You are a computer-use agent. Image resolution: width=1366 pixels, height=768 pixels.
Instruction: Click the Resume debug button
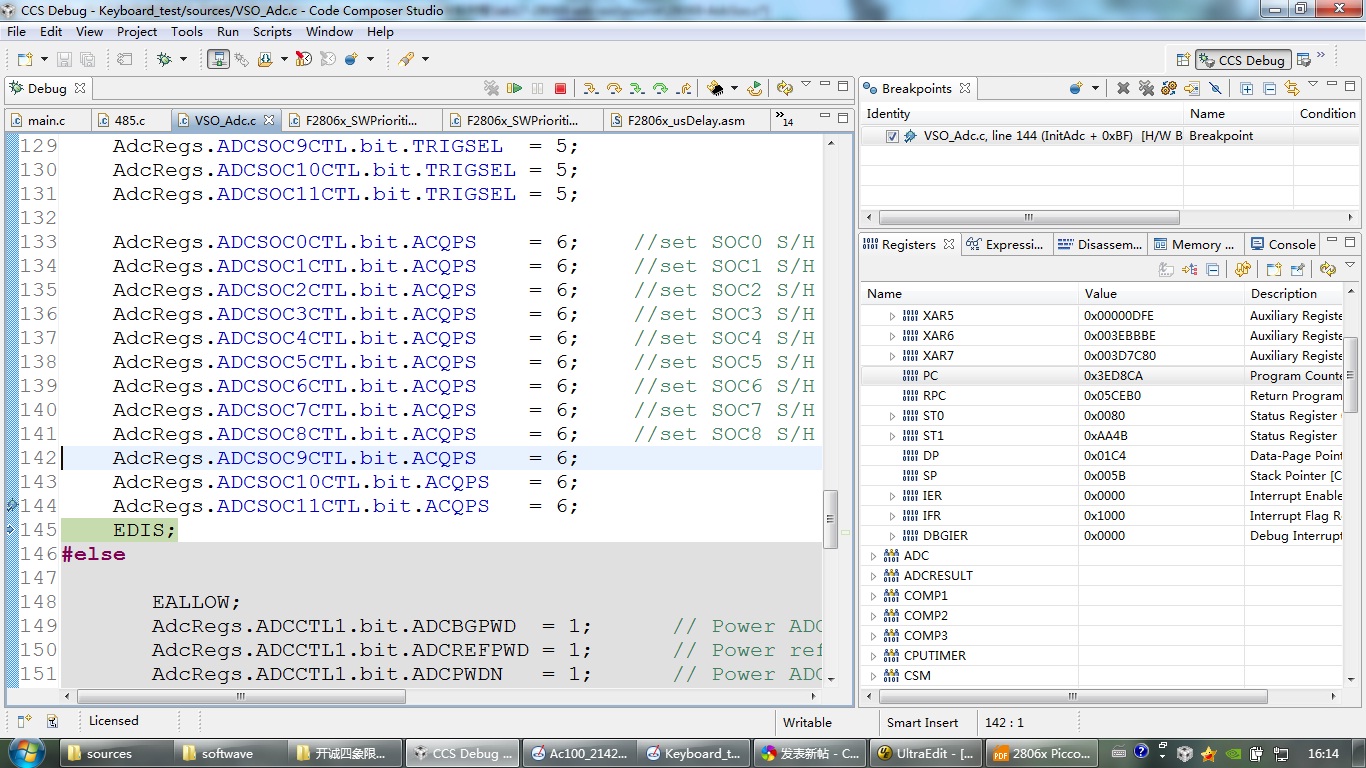[x=514, y=88]
